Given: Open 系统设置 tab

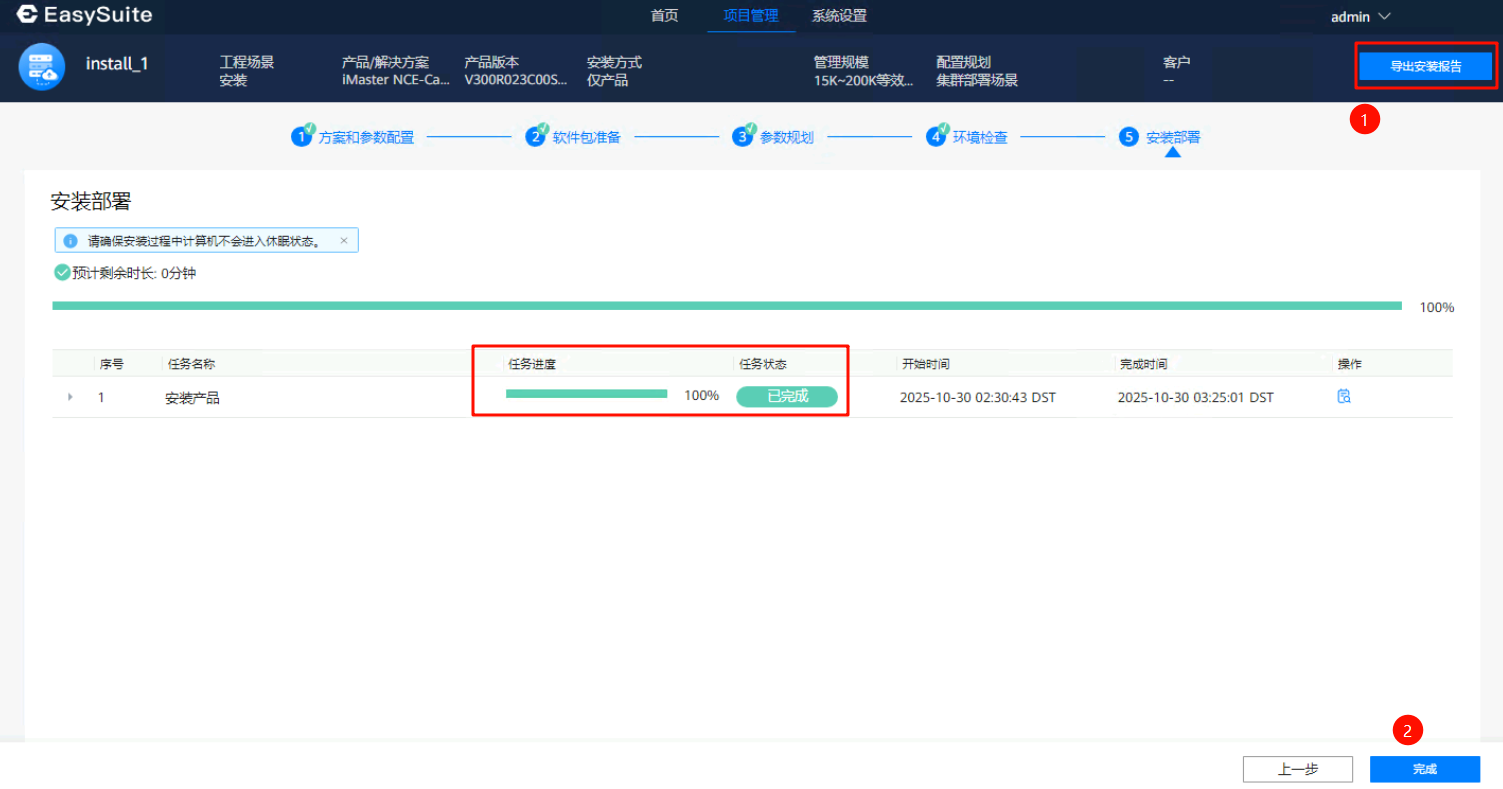Looking at the screenshot, I should click(x=839, y=16).
